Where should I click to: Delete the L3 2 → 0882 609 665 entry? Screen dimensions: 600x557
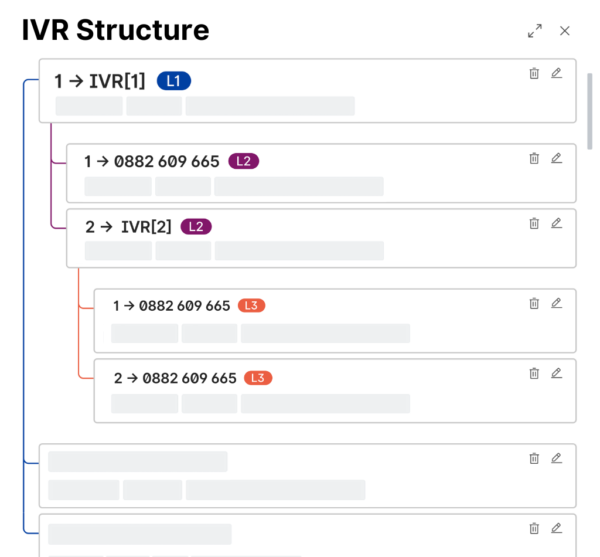point(534,373)
